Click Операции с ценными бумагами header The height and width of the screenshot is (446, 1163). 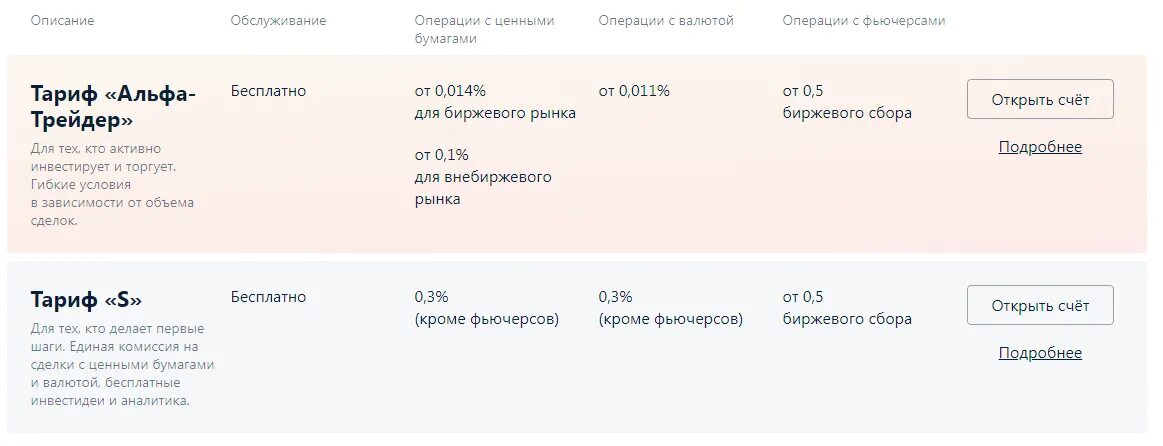pyautogui.click(x=484, y=30)
